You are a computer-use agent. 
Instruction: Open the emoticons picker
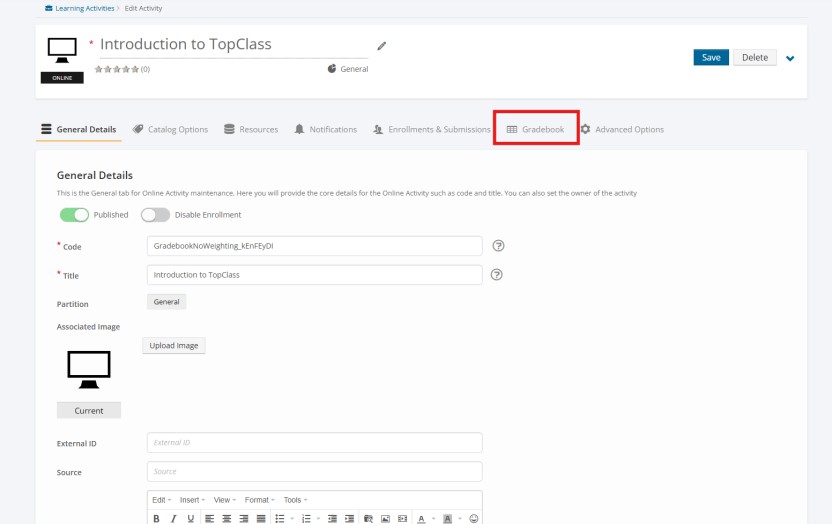474,518
